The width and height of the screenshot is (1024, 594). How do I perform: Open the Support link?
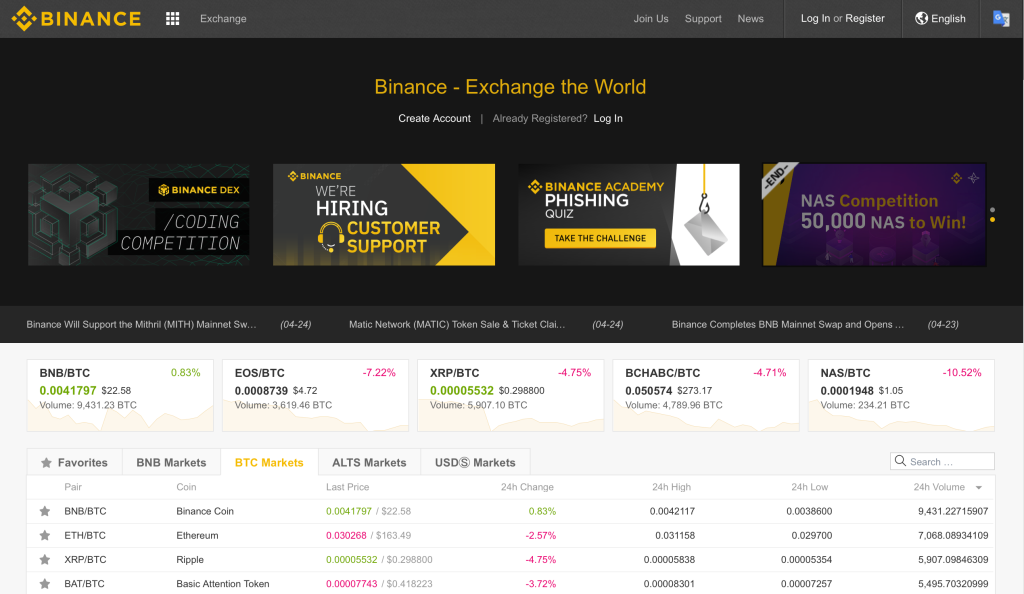pos(703,19)
